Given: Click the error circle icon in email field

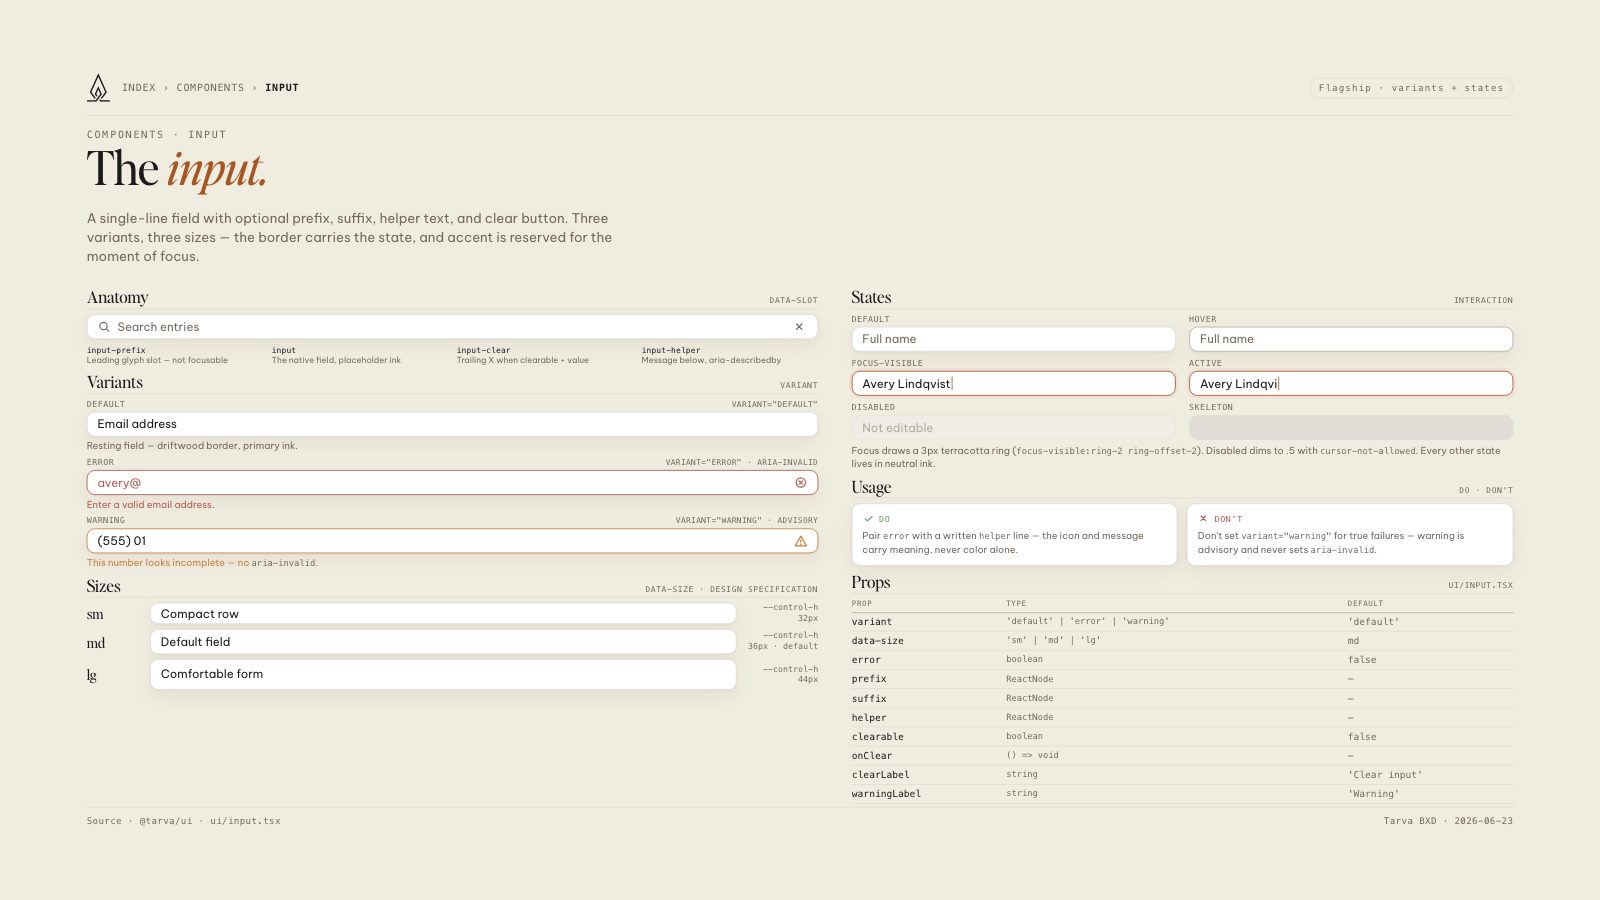Looking at the screenshot, I should 801,483.
